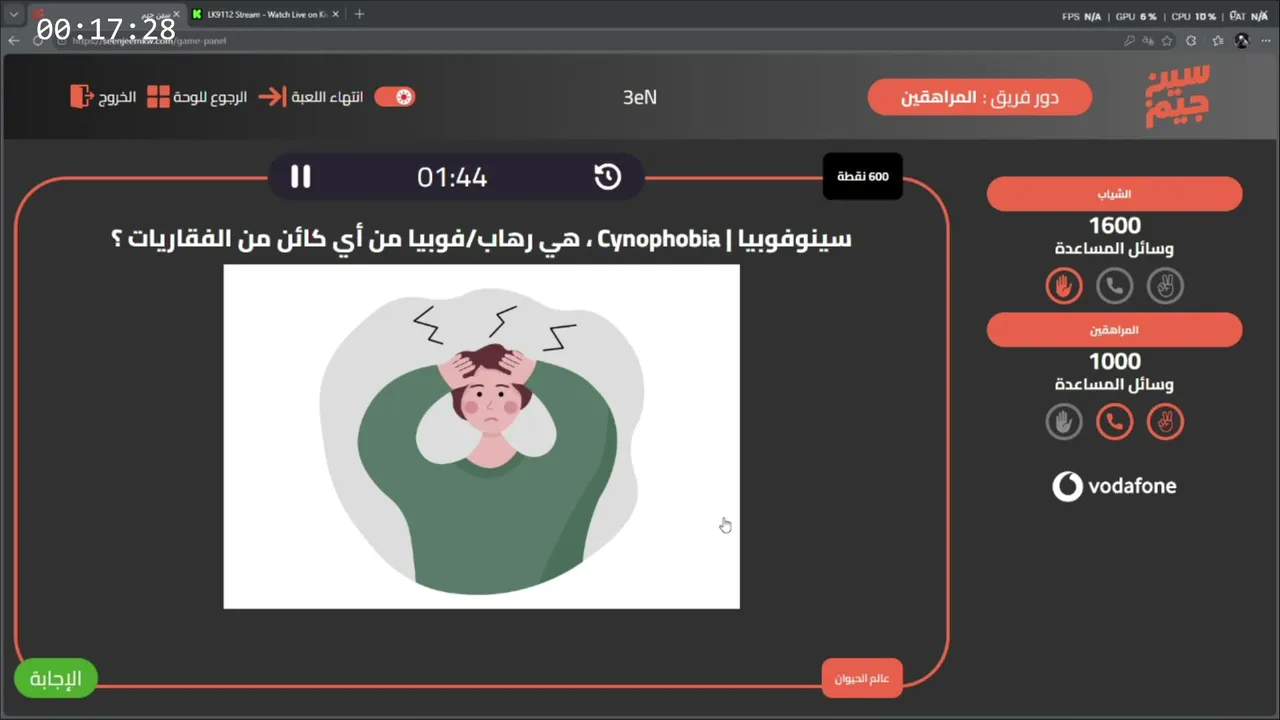Screen dimensions: 1280x720
Task: Click the المراهقين team name banner in the sidebar
Action: click(x=1114, y=330)
